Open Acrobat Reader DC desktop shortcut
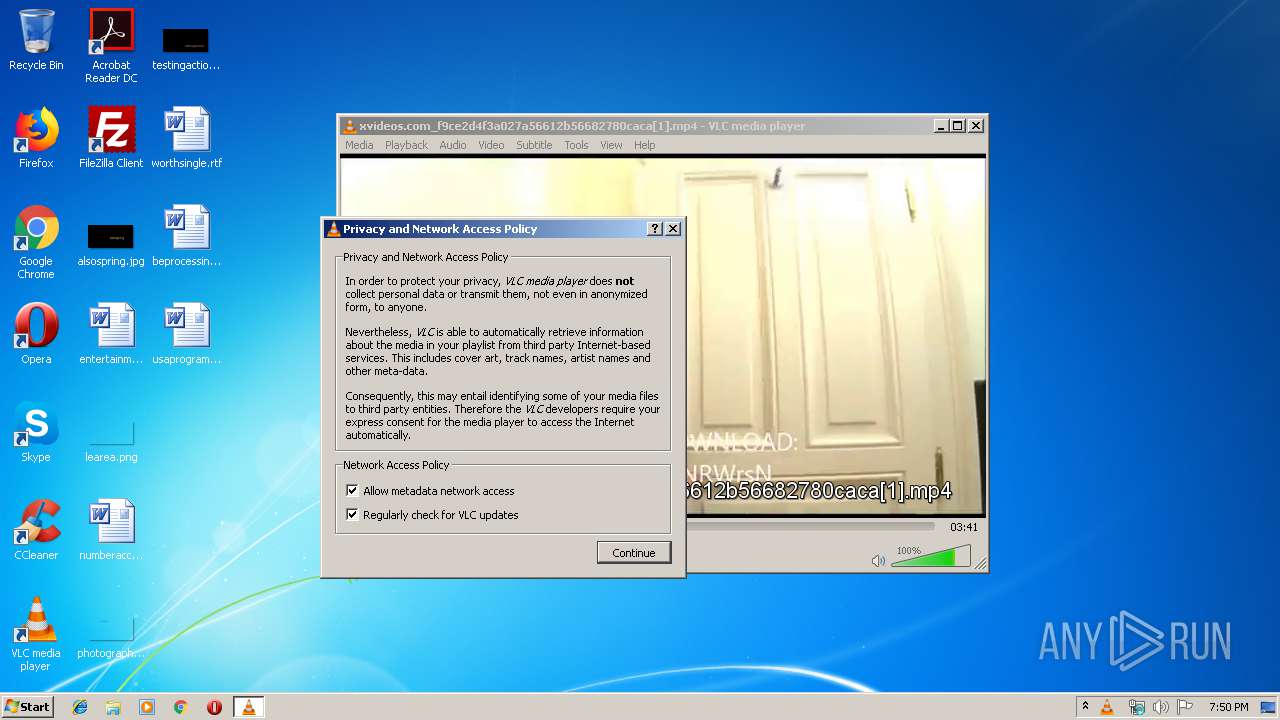The image size is (1280, 720). pos(111,46)
